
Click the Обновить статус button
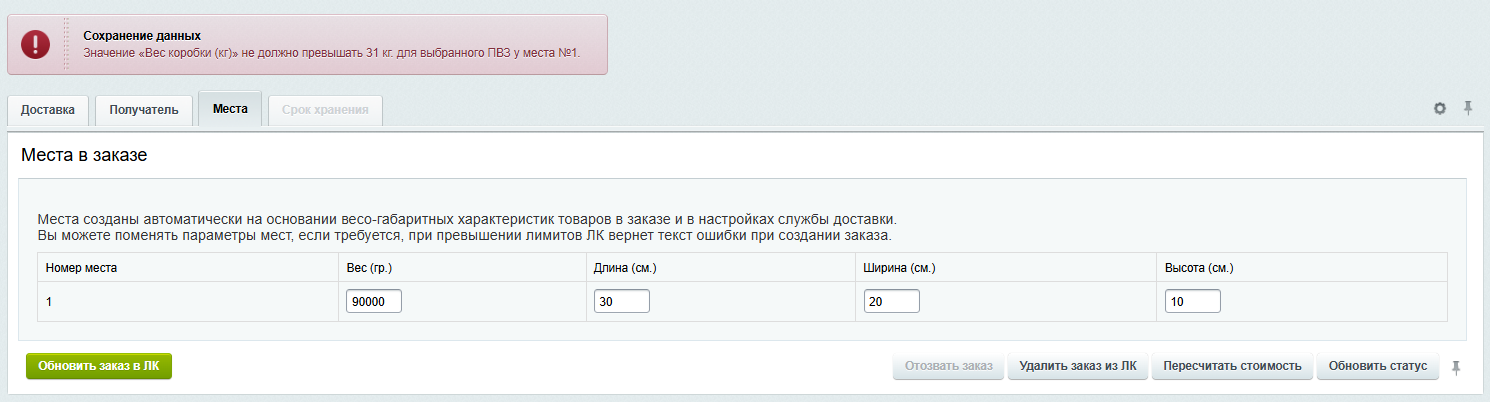point(1378,366)
